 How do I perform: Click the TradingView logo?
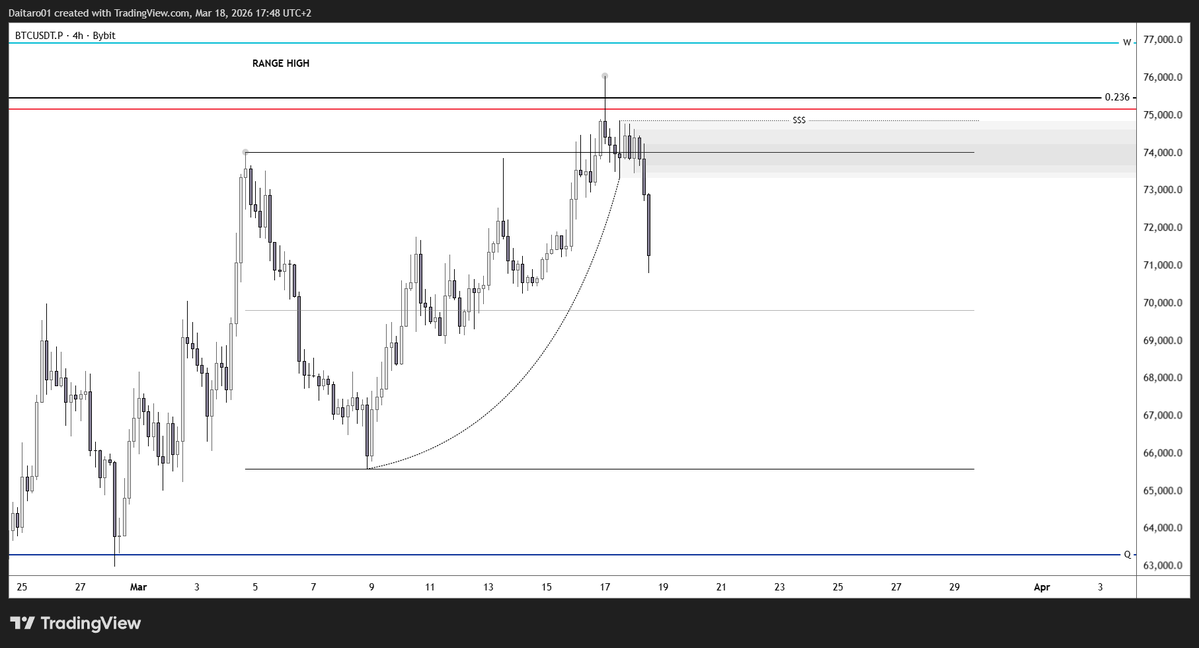[x=76, y=623]
